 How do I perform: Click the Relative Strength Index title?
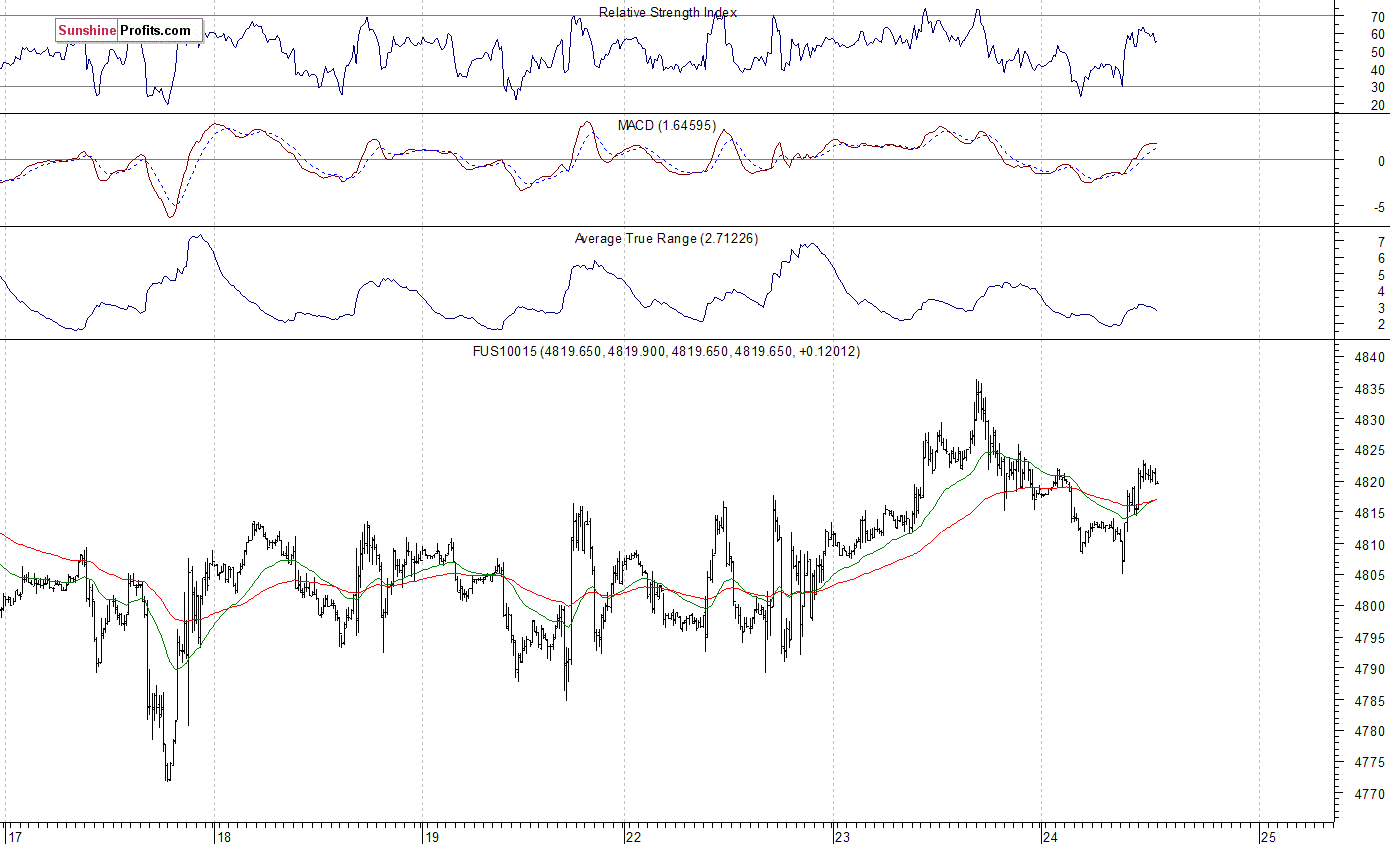pyautogui.click(x=668, y=12)
